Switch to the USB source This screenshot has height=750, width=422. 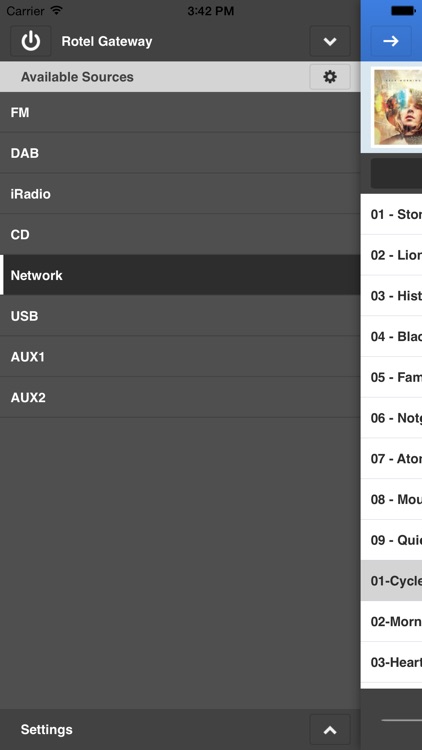pos(180,316)
